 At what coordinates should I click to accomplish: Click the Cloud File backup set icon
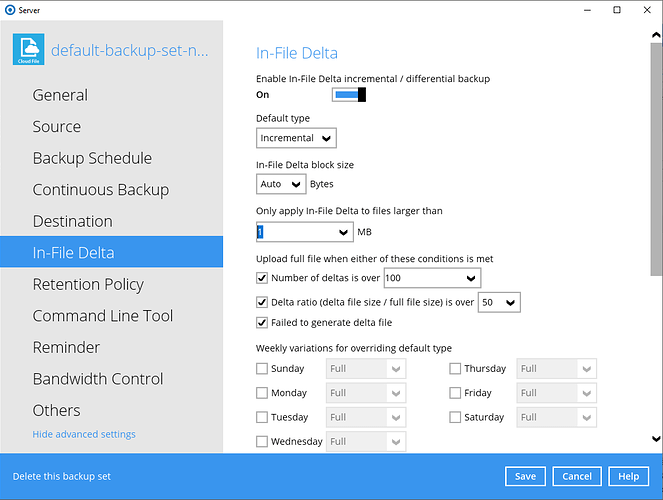[x=28, y=50]
